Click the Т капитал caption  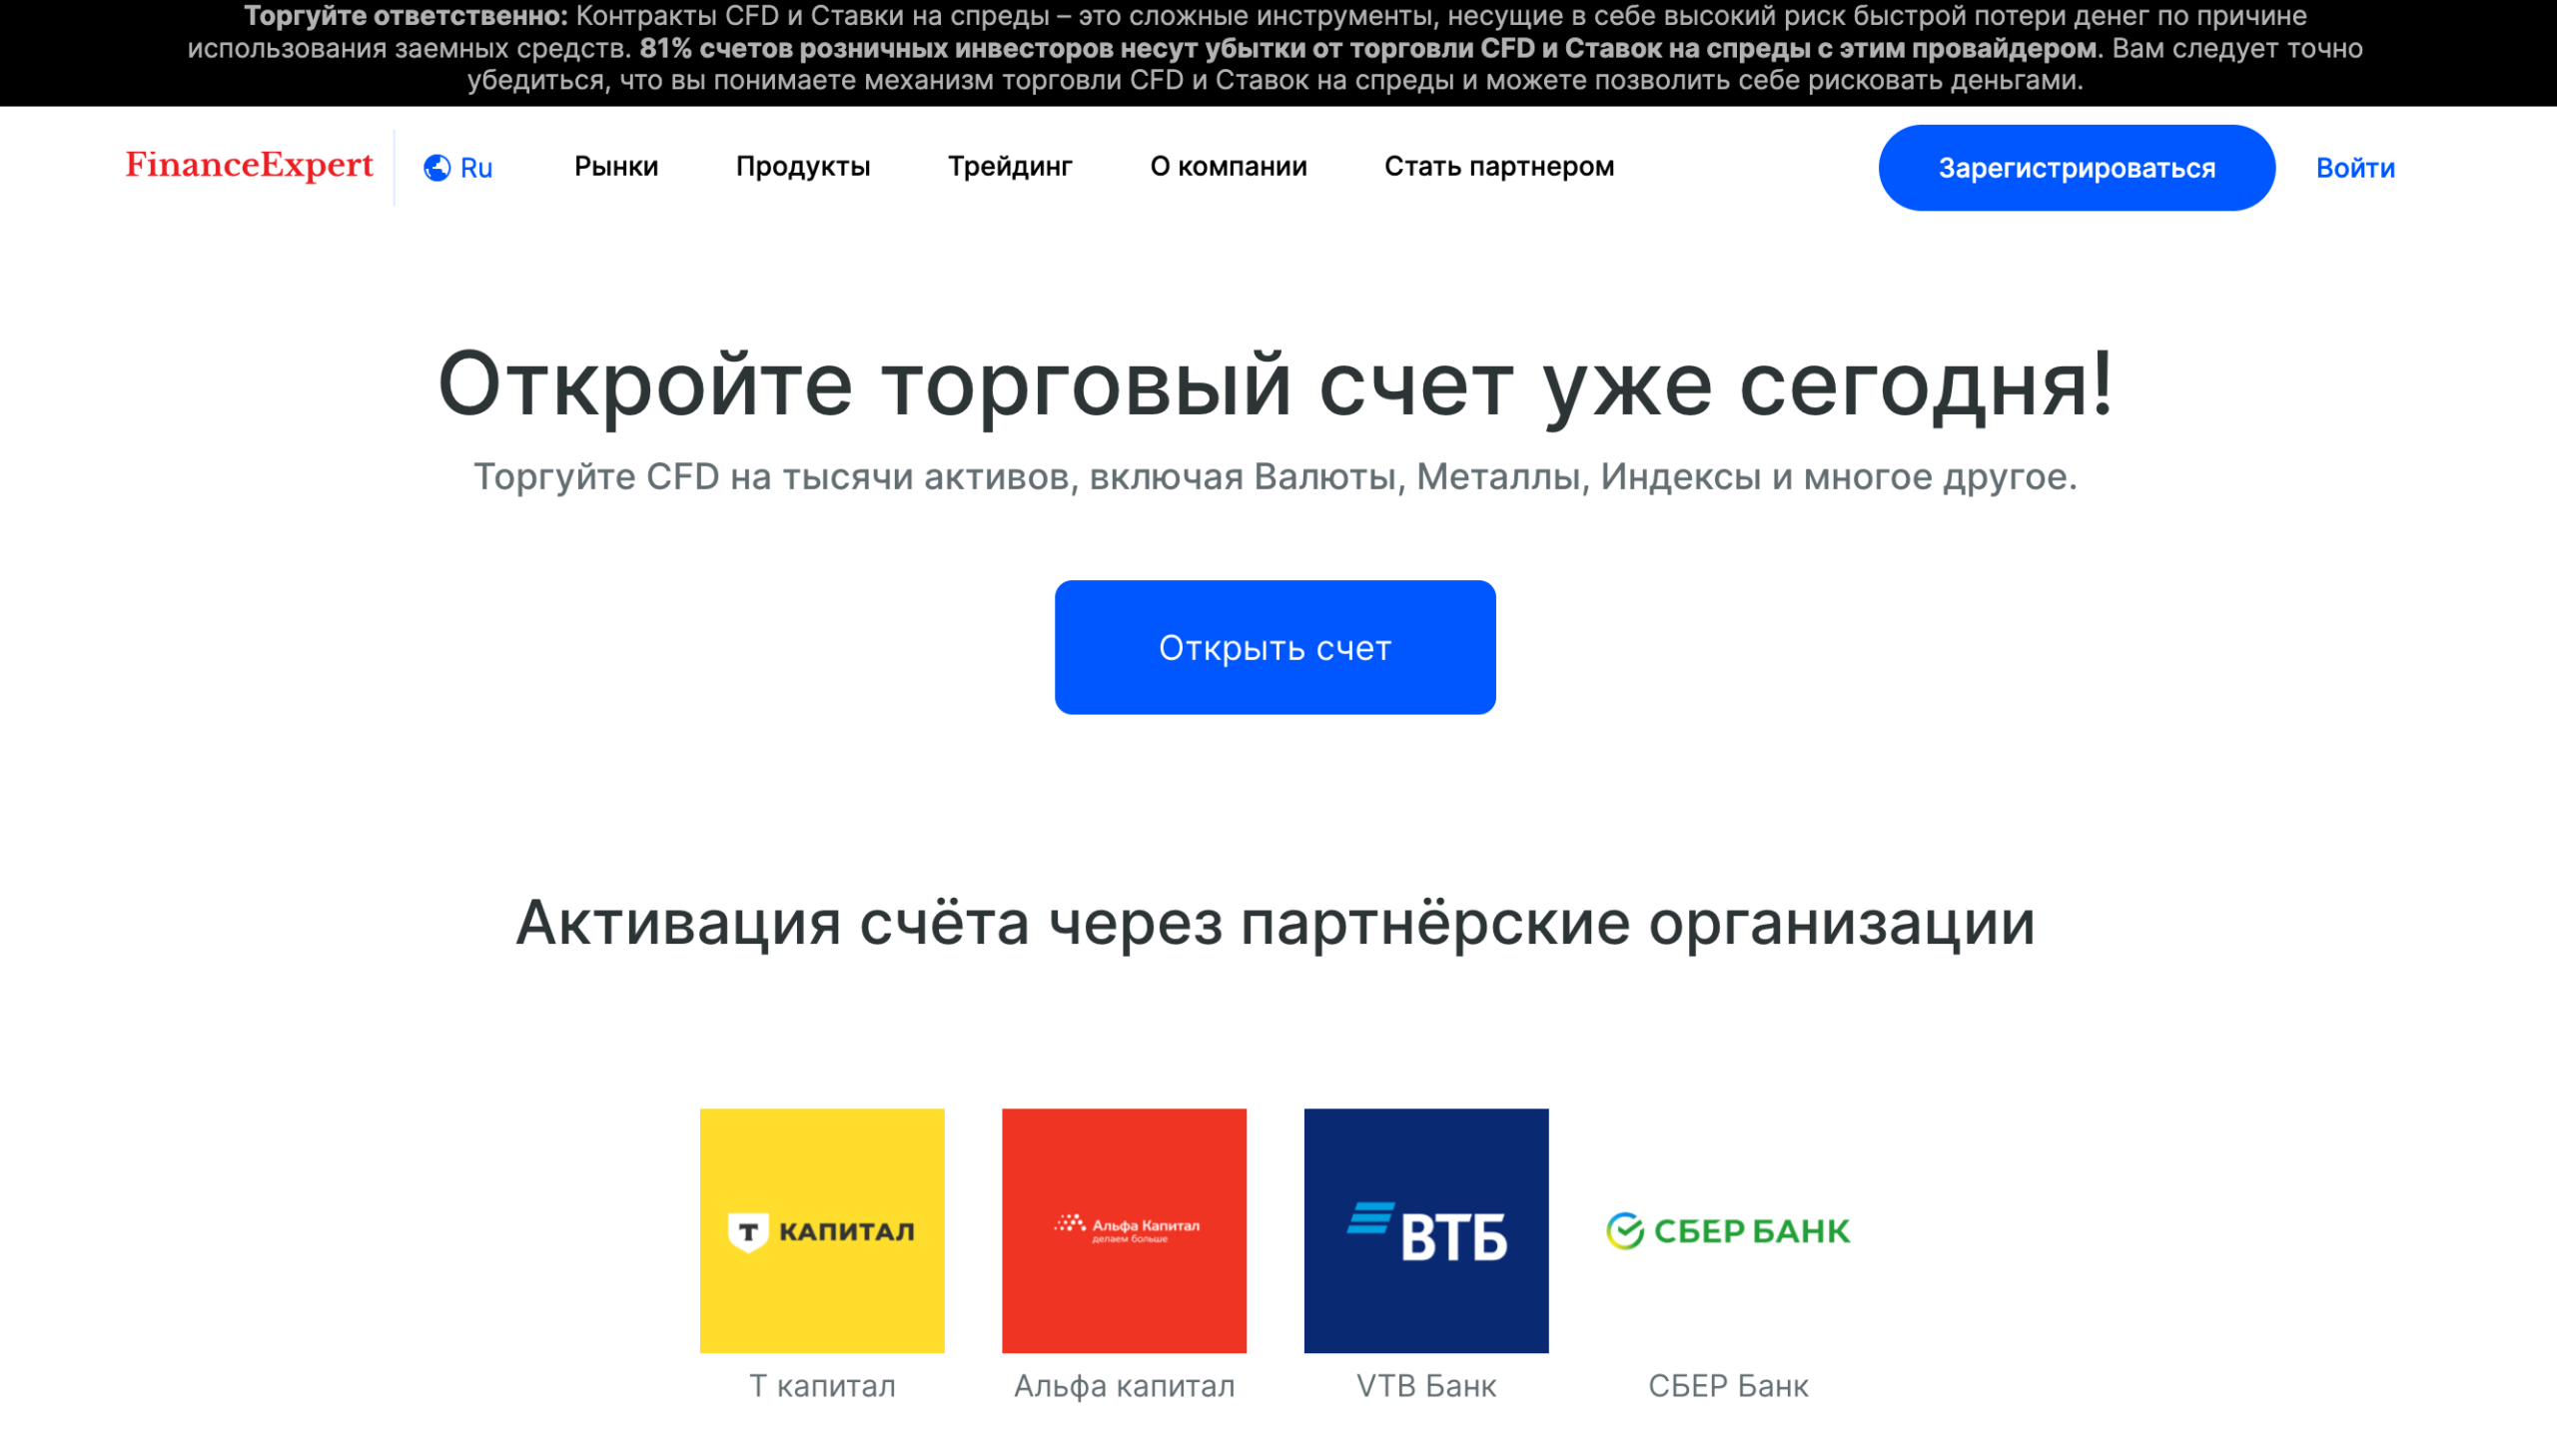(822, 1386)
